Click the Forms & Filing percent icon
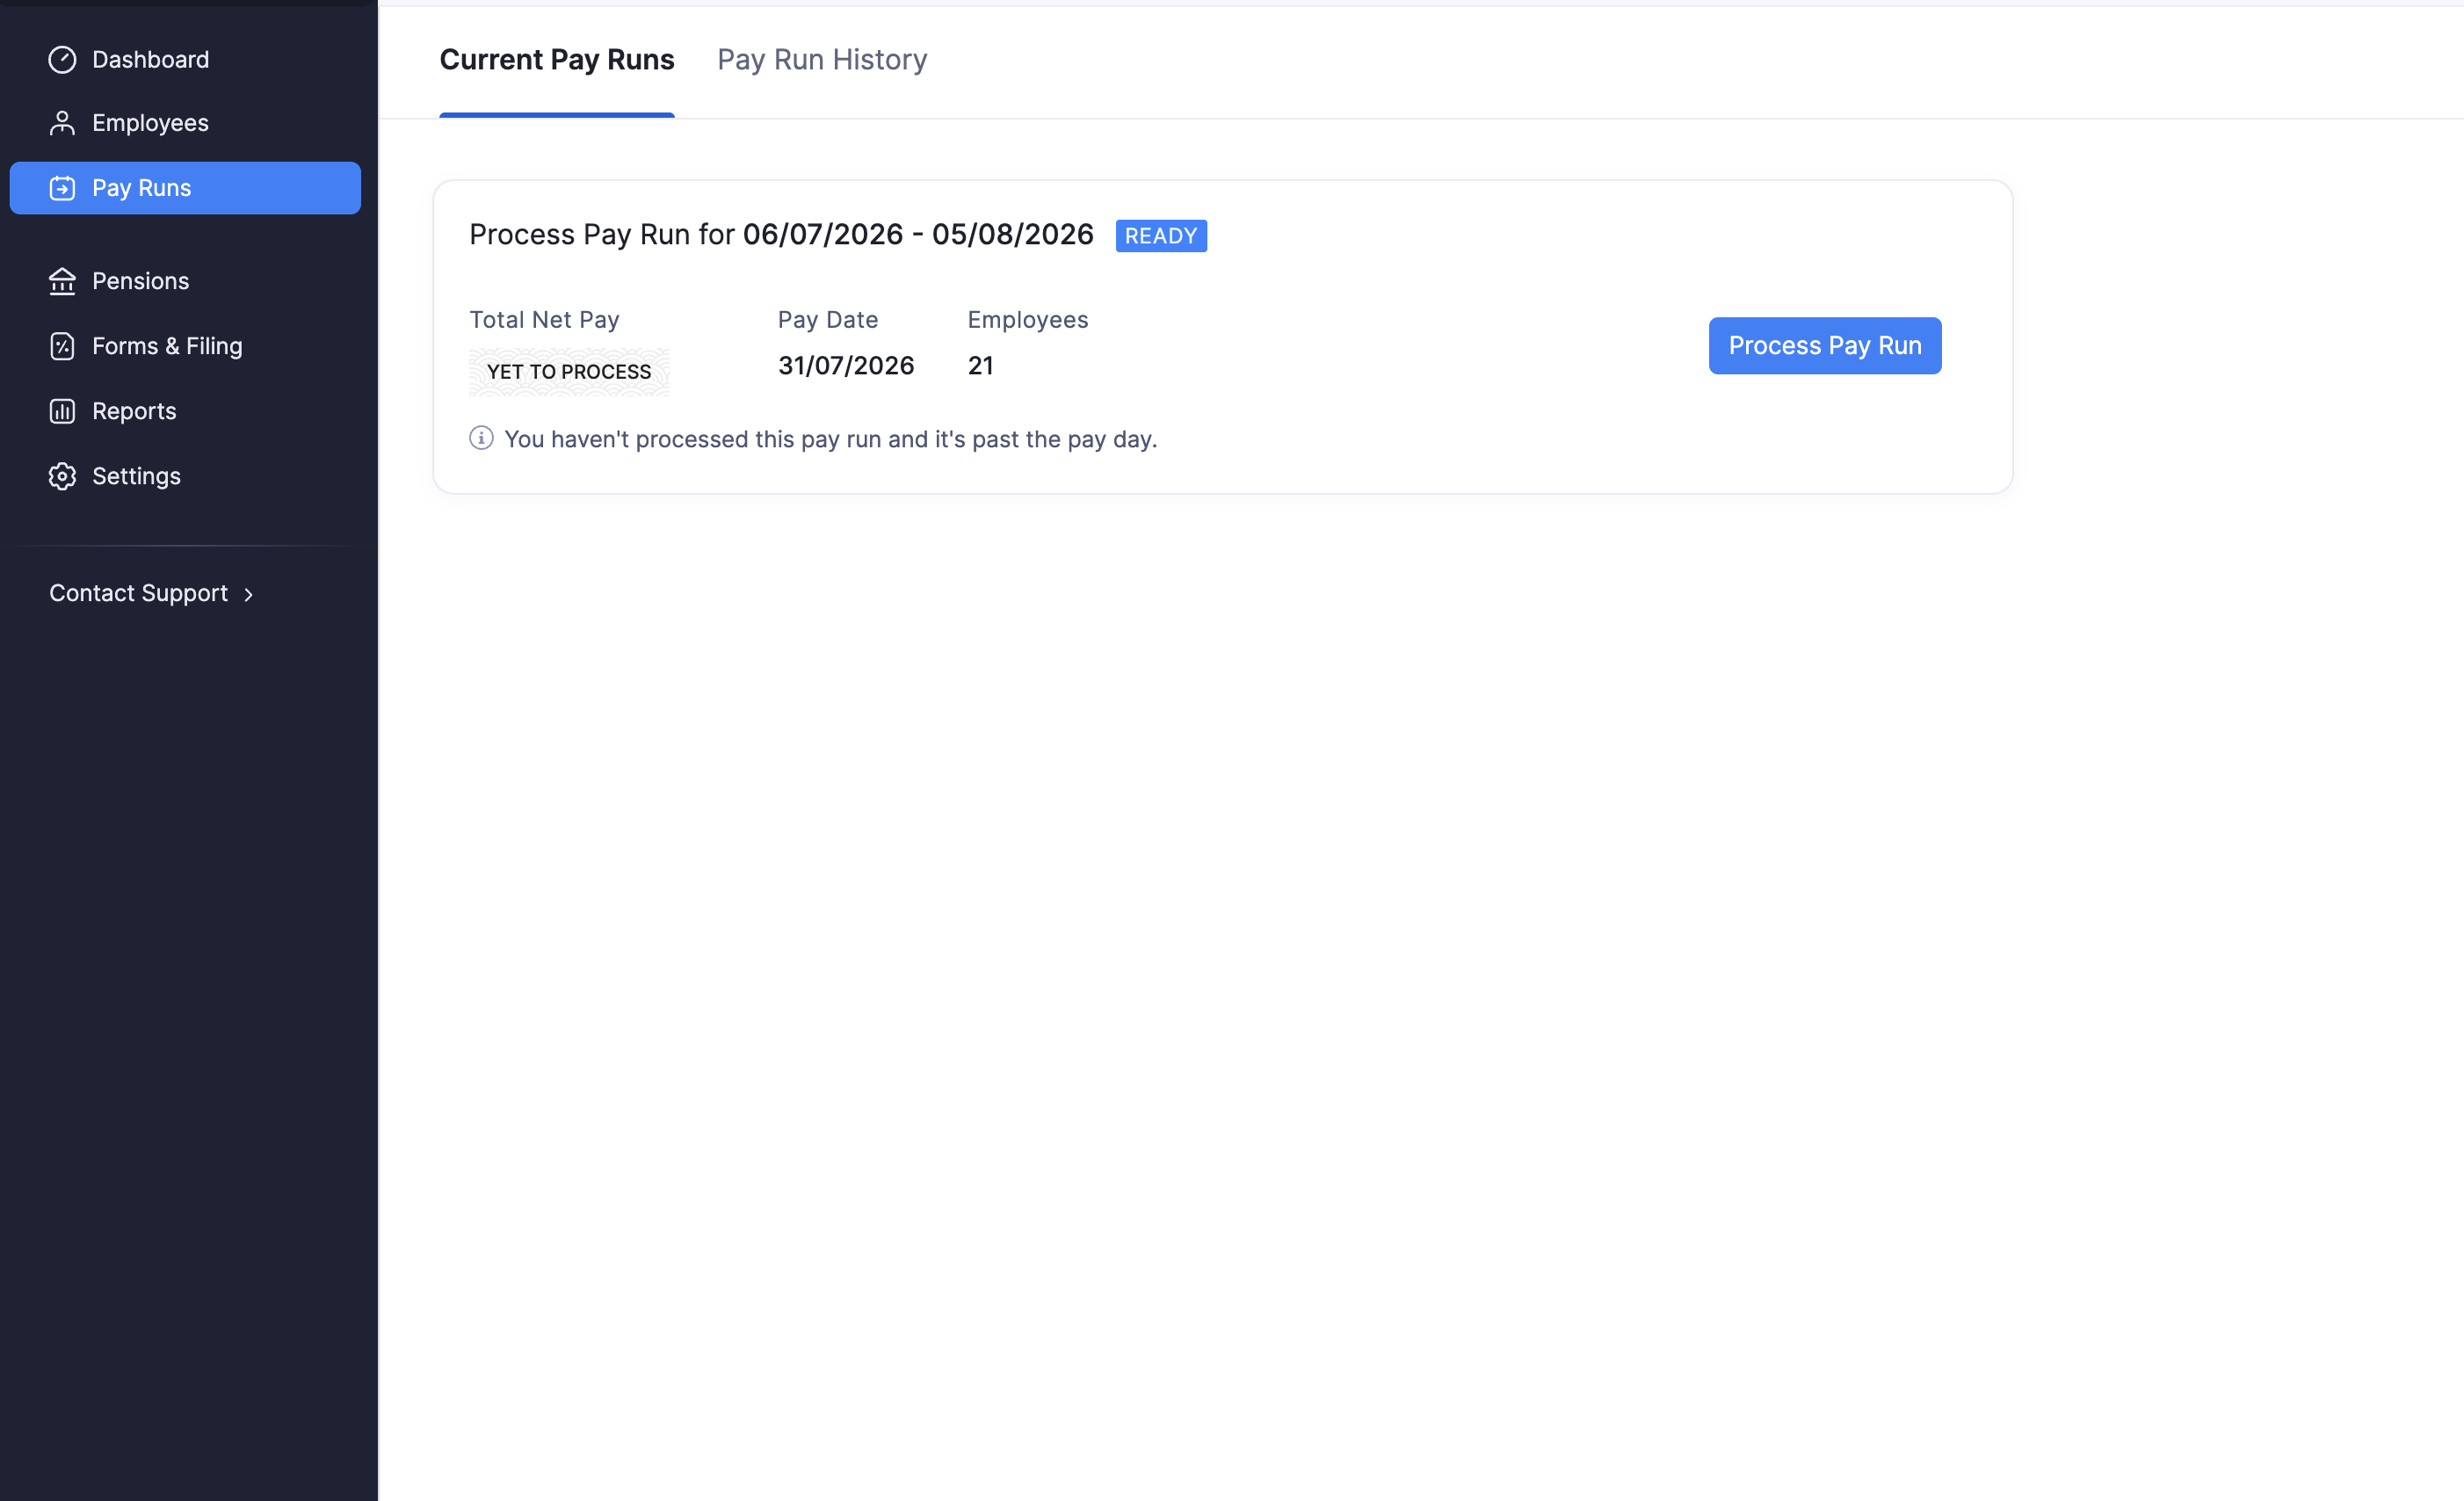Screen dimensions: 2464x1501 (x=62, y=346)
